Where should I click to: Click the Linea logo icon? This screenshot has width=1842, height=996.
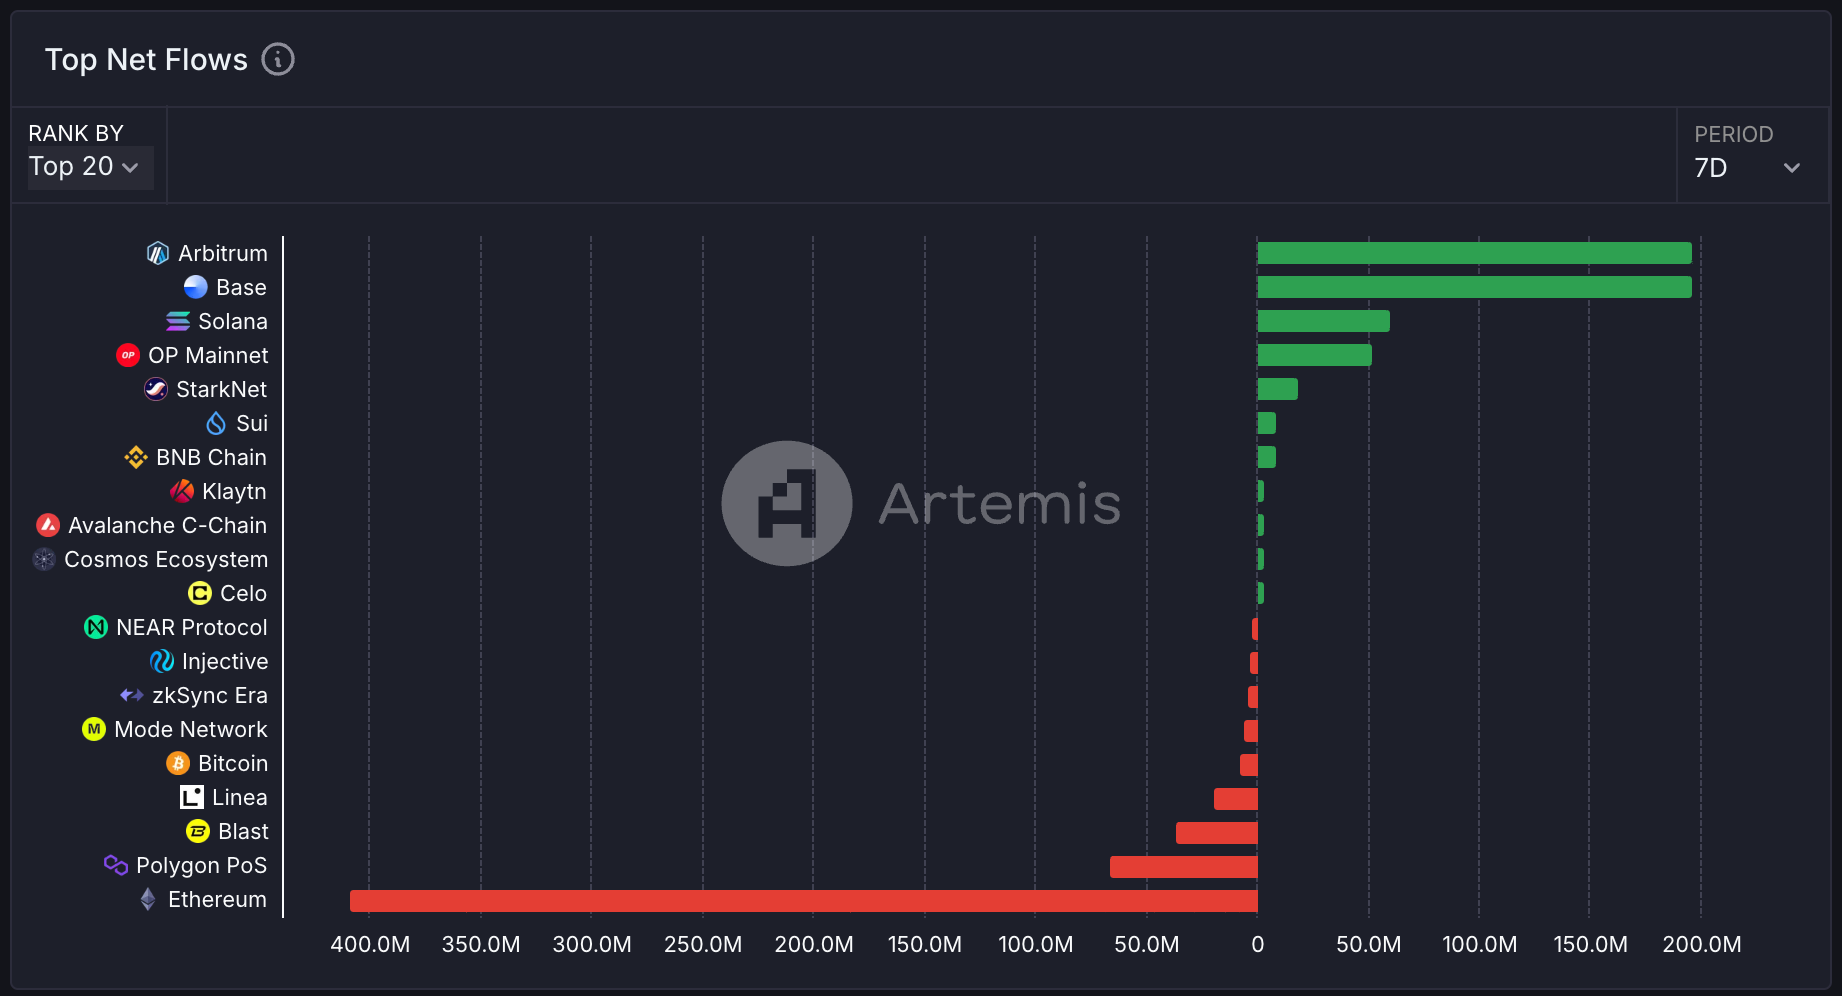pos(192,797)
